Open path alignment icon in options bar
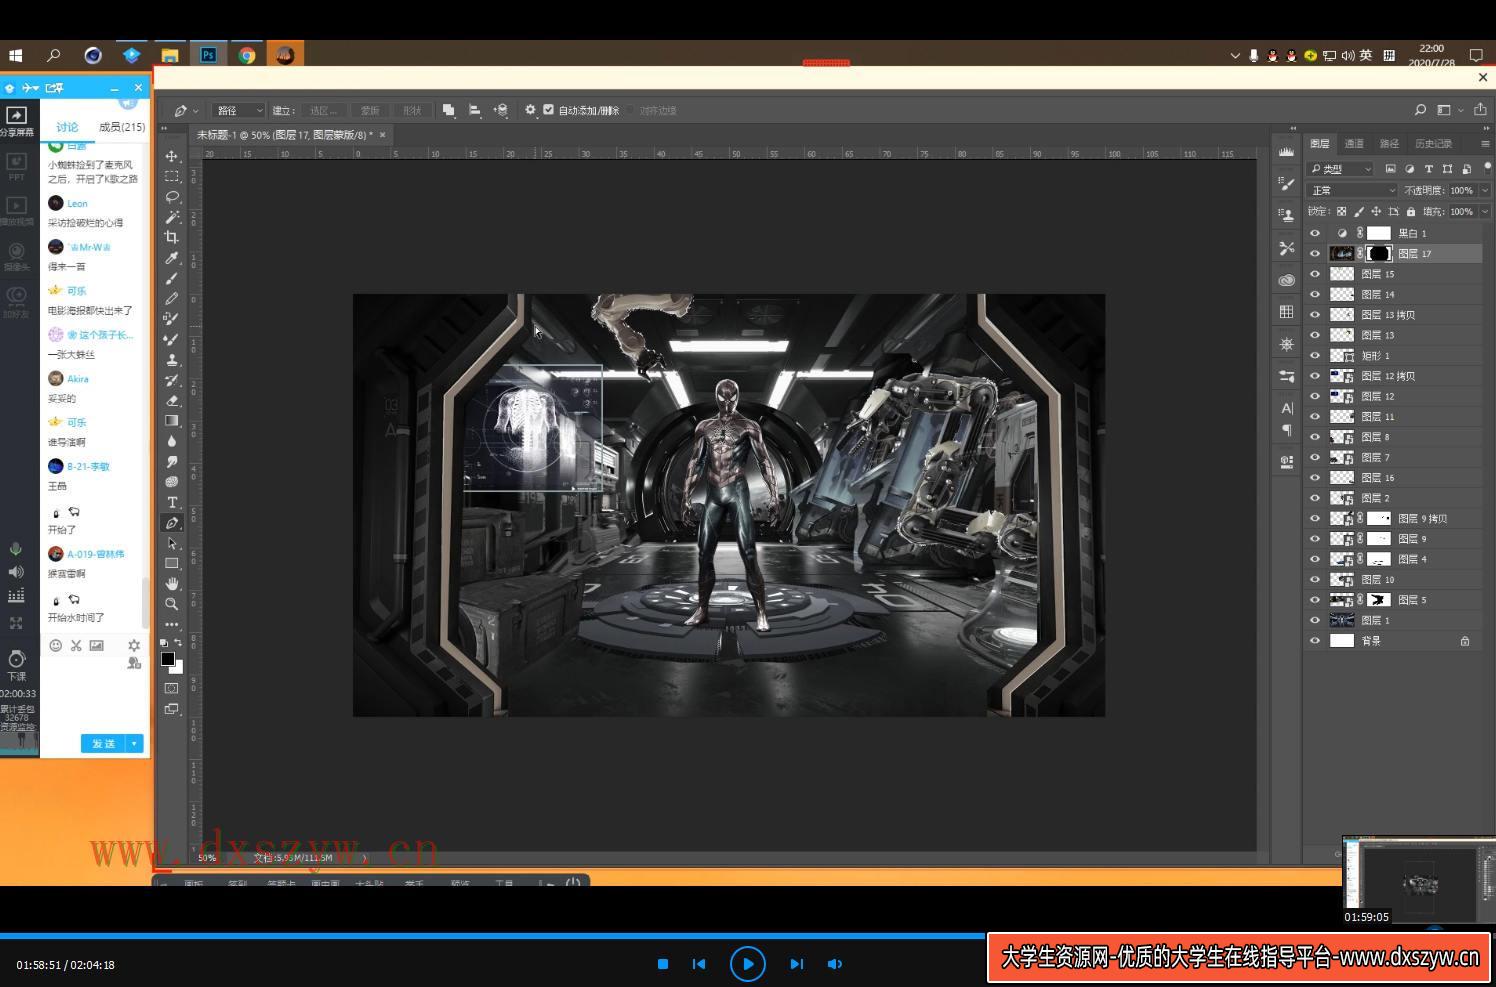The width and height of the screenshot is (1496, 987). (474, 110)
